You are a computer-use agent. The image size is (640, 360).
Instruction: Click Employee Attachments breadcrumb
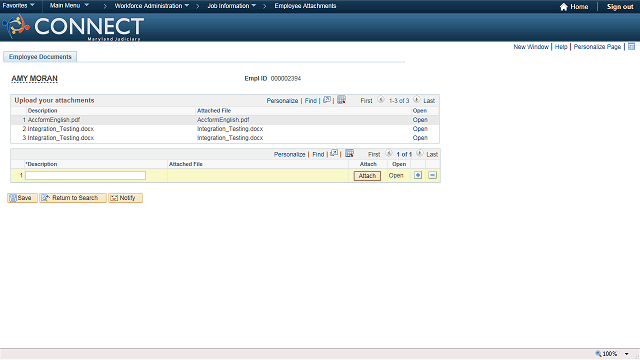tap(305, 6)
